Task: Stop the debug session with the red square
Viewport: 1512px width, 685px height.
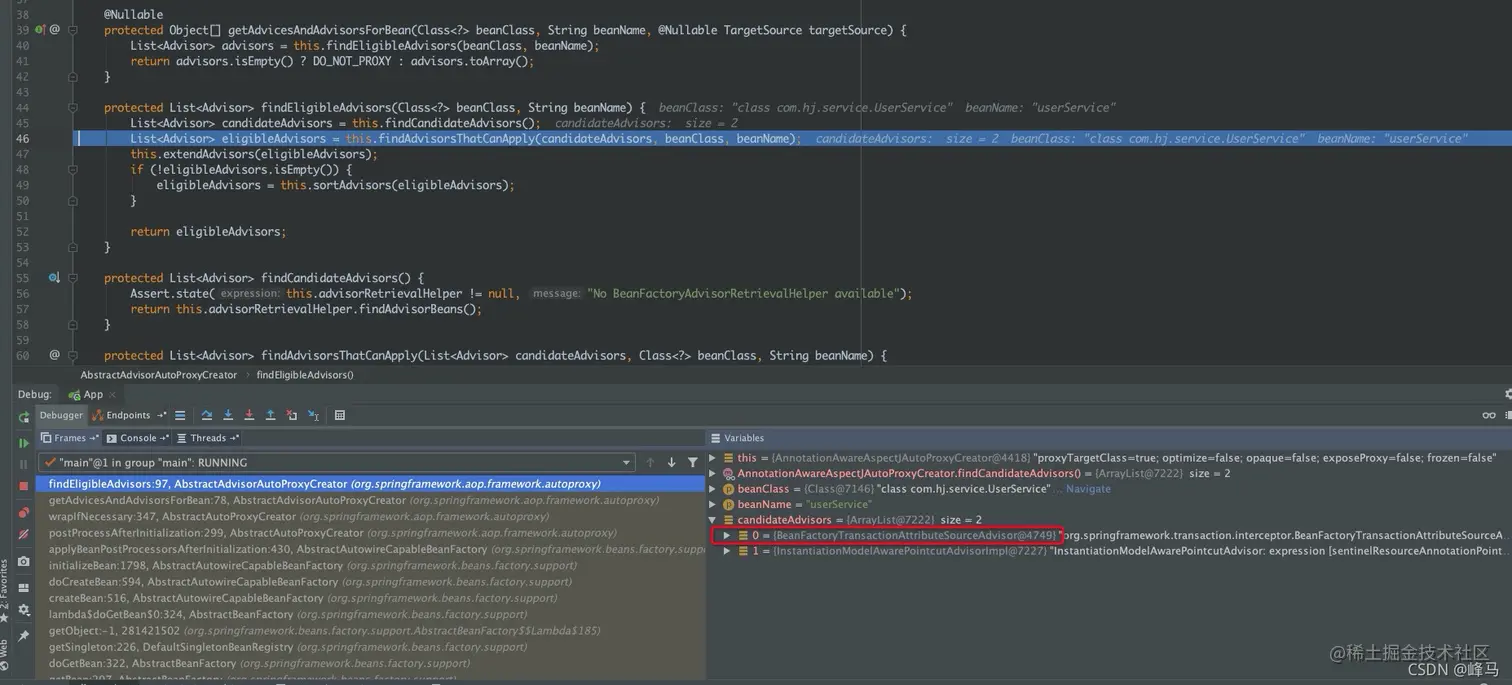Action: (24, 486)
